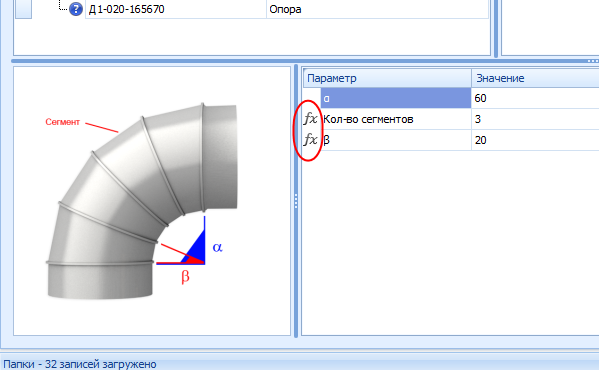Select the β parameter name cell

click(x=396, y=140)
